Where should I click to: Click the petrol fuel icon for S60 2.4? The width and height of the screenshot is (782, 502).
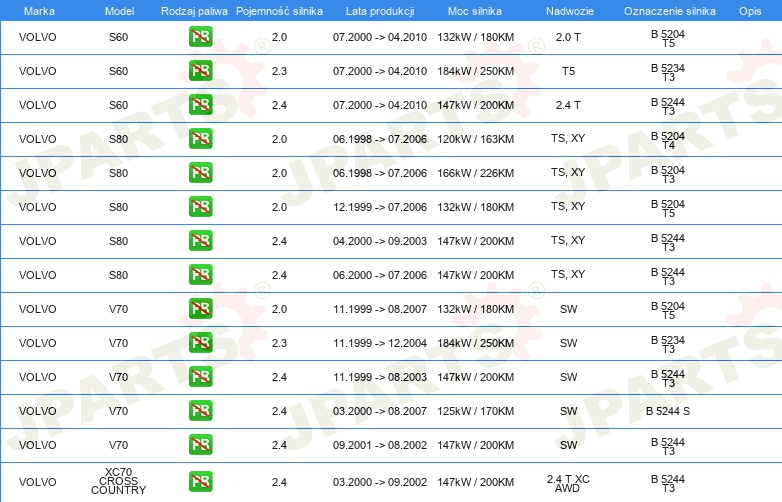200,105
